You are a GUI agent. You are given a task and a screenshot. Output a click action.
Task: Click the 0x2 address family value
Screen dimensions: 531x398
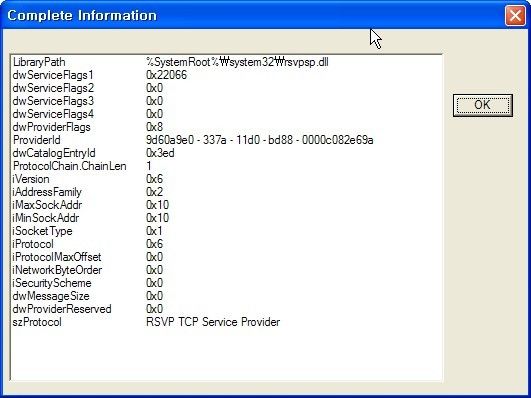click(154, 192)
